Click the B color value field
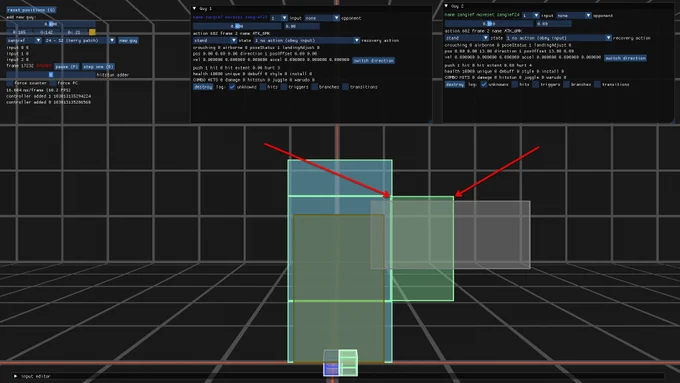680x383 pixels. click(x=74, y=32)
